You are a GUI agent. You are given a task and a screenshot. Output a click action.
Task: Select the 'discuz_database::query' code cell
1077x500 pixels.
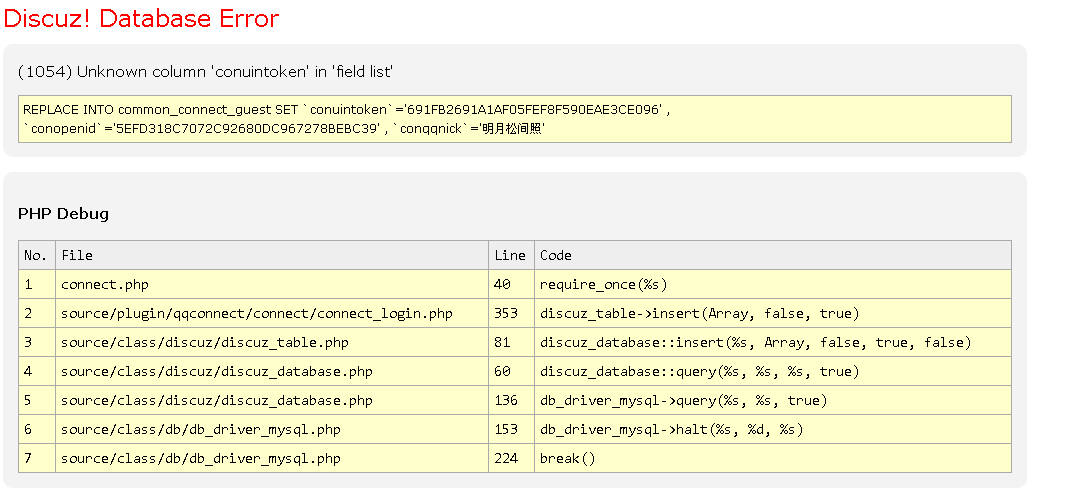[699, 372]
